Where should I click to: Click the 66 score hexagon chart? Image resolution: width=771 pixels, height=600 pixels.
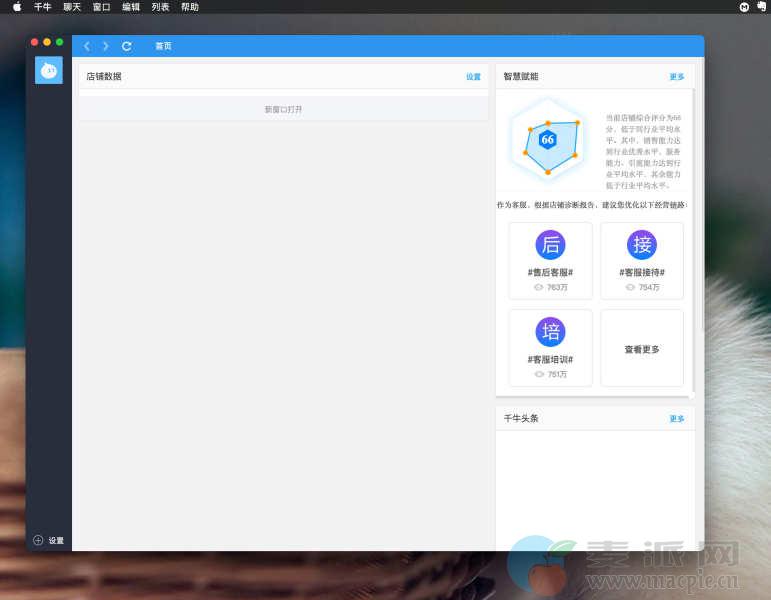548,140
